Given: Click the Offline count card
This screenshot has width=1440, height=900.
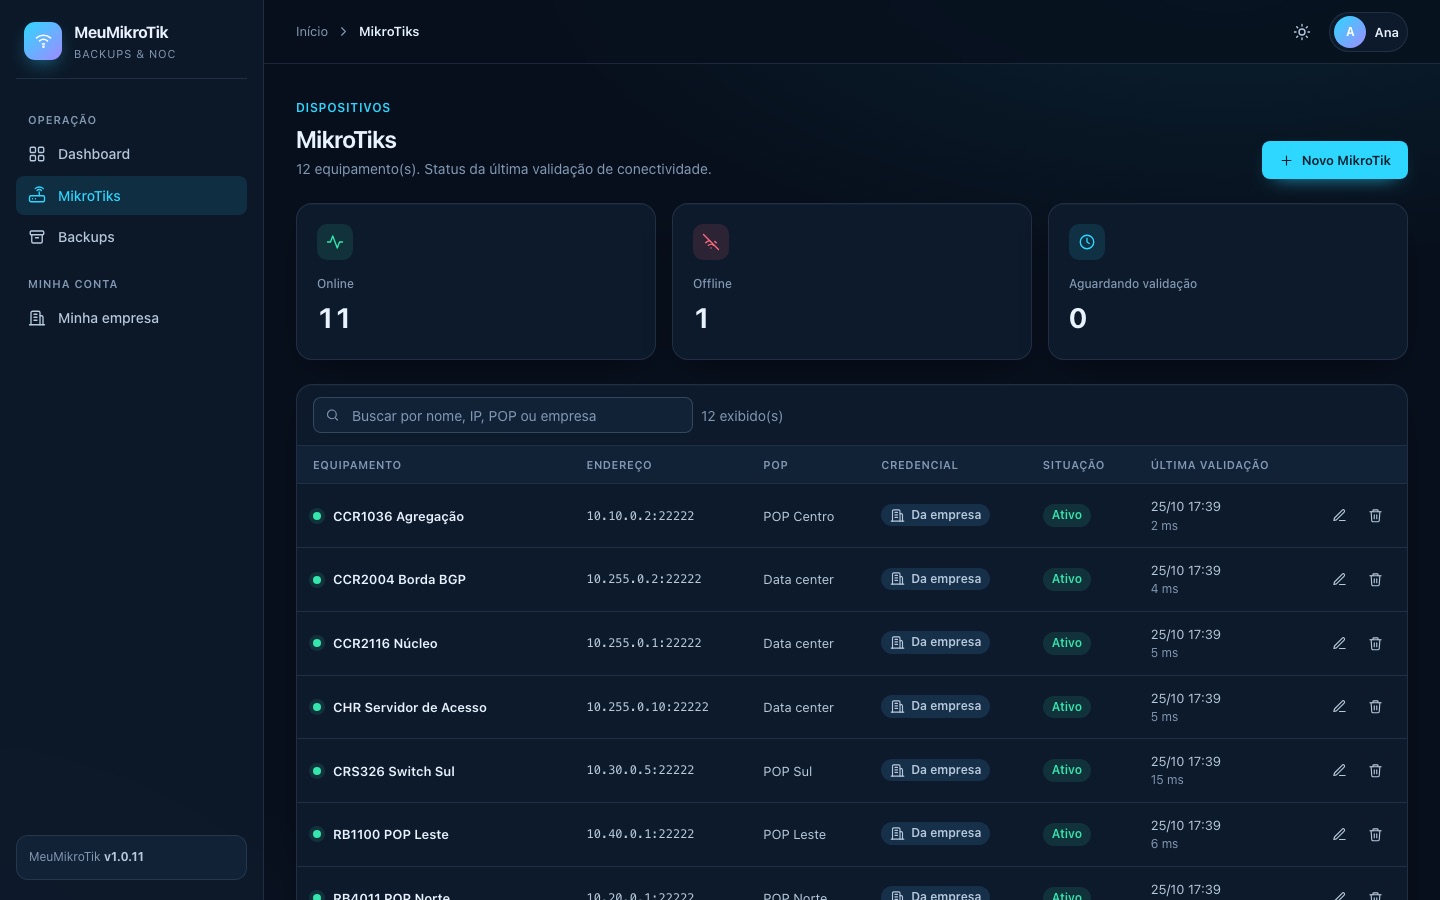Looking at the screenshot, I should point(852,281).
